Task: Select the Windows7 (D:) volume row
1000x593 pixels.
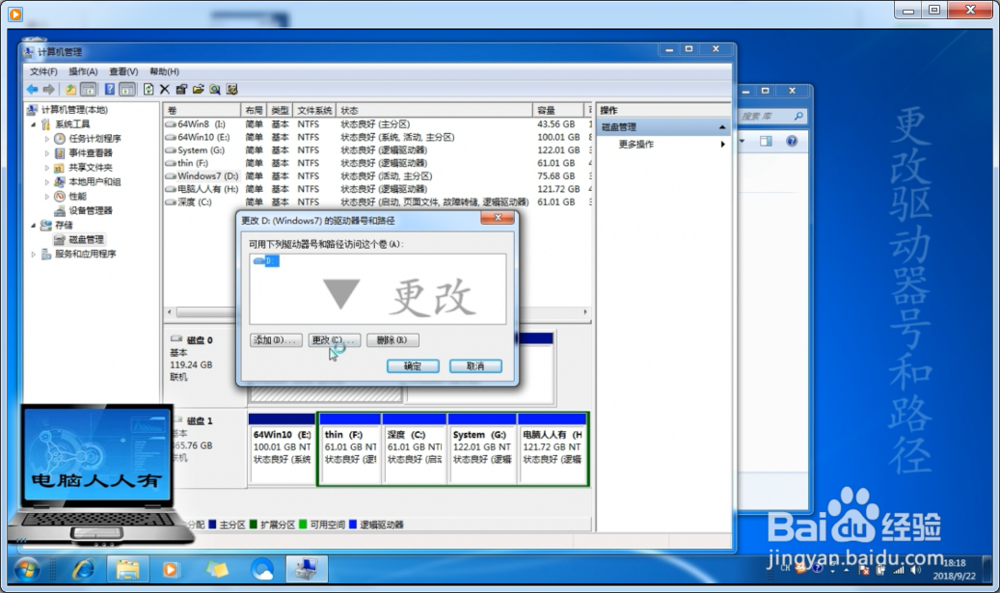Action: coord(376,176)
